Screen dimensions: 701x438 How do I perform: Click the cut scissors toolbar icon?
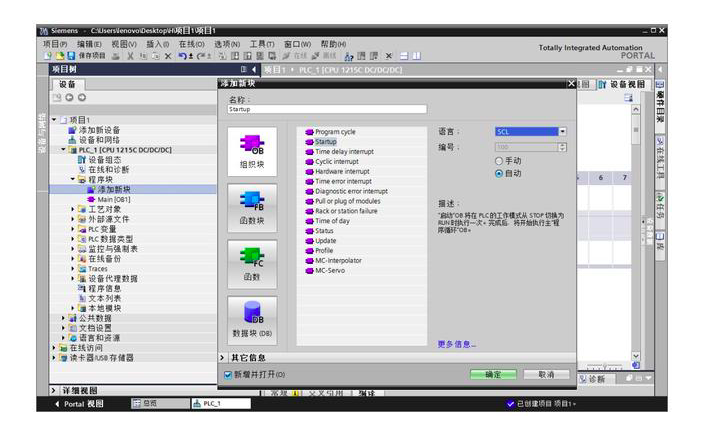[130, 56]
